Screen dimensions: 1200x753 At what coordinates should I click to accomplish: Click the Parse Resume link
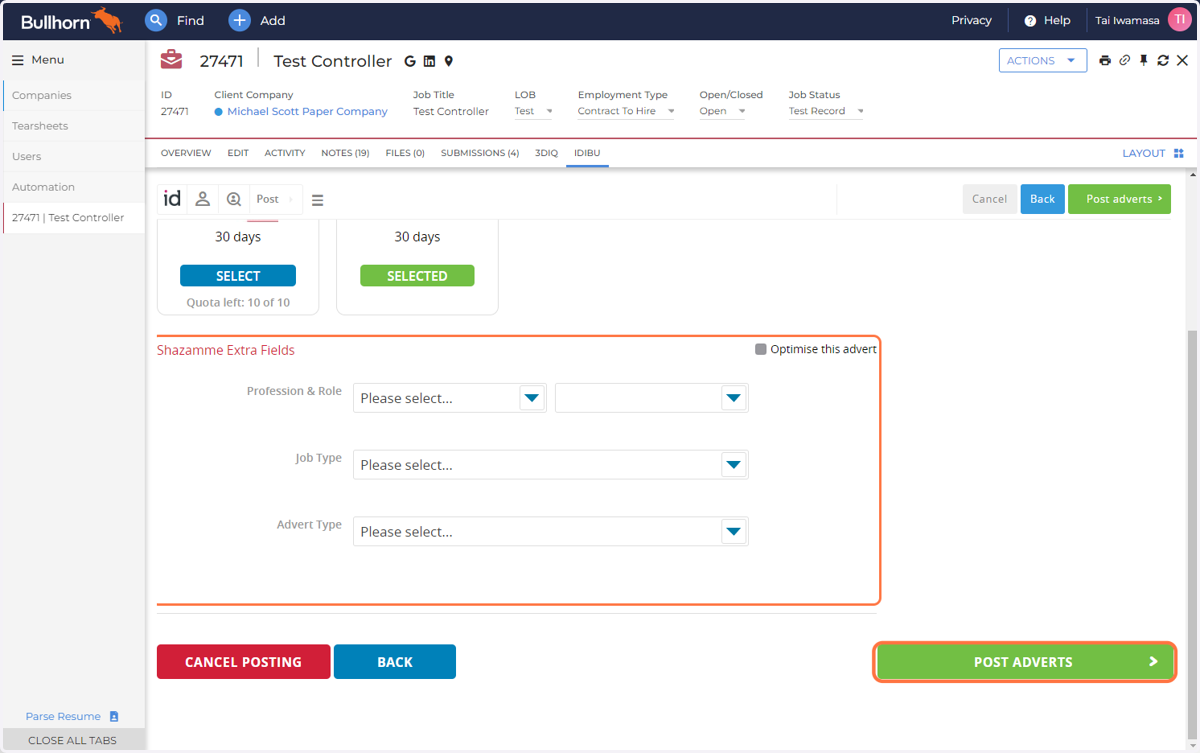point(63,717)
